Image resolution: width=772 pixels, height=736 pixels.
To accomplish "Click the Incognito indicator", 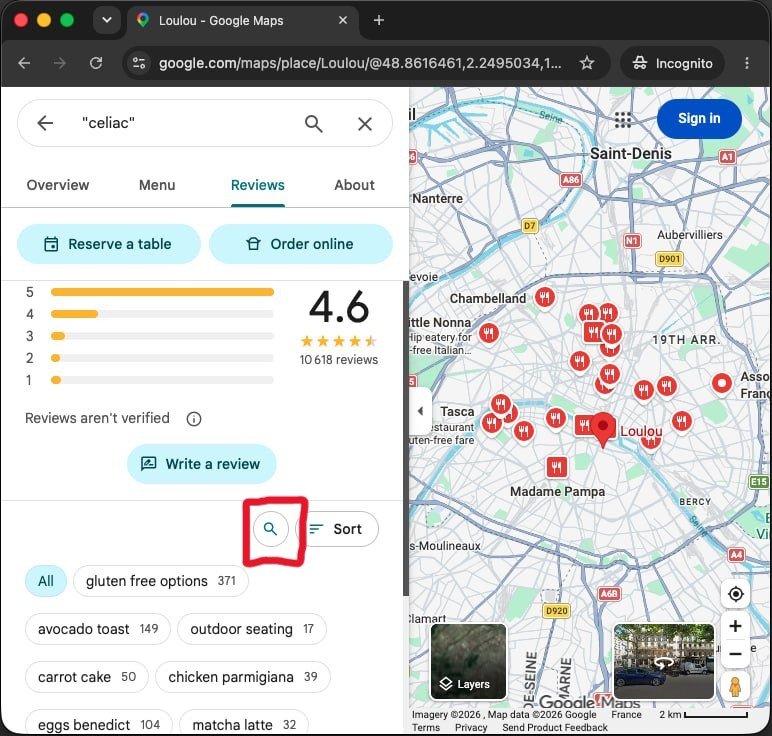I will 672,63.
